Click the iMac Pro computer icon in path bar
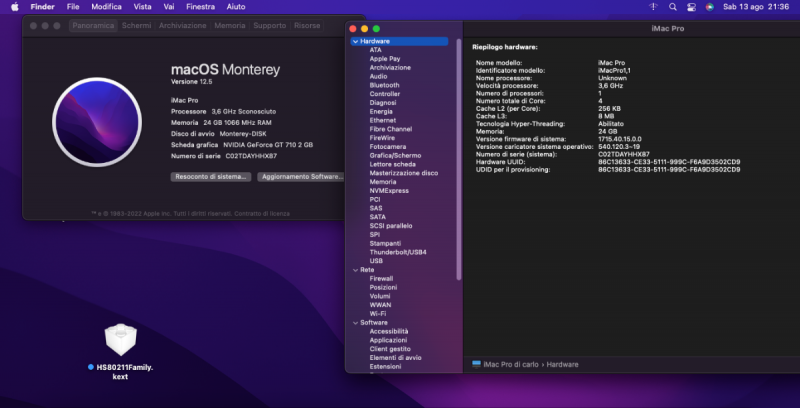The image size is (800, 408). (x=476, y=365)
